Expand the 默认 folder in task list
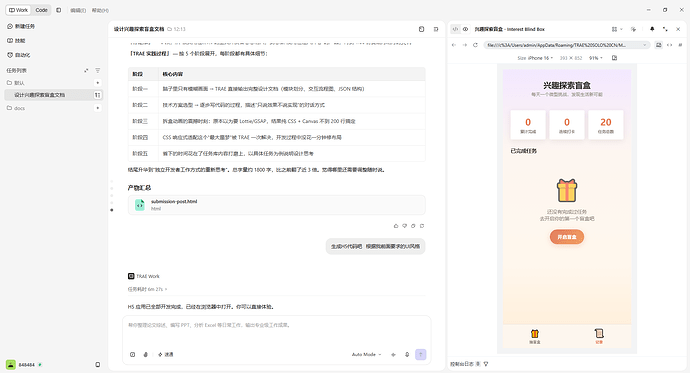 (16, 83)
